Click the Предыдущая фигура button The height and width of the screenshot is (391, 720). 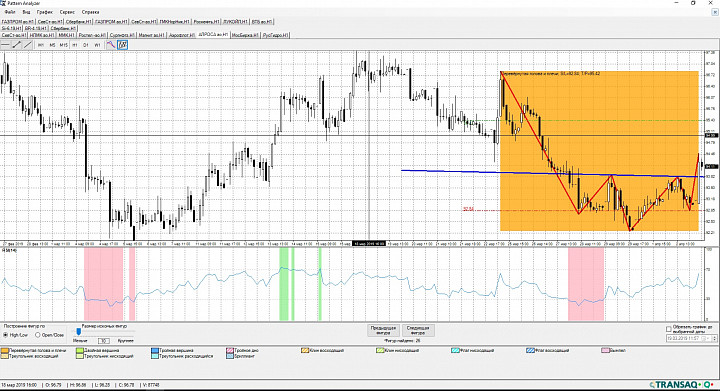pyautogui.click(x=383, y=330)
